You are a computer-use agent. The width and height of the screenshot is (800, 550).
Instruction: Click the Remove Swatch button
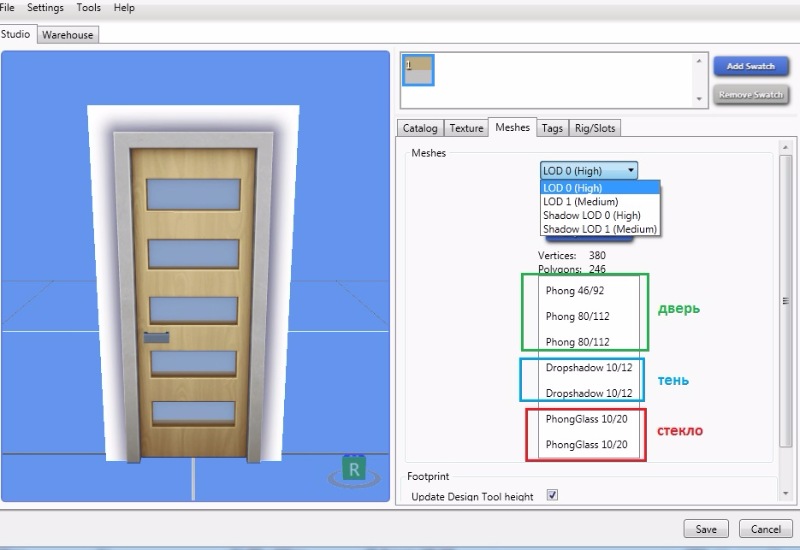pyautogui.click(x=750, y=95)
